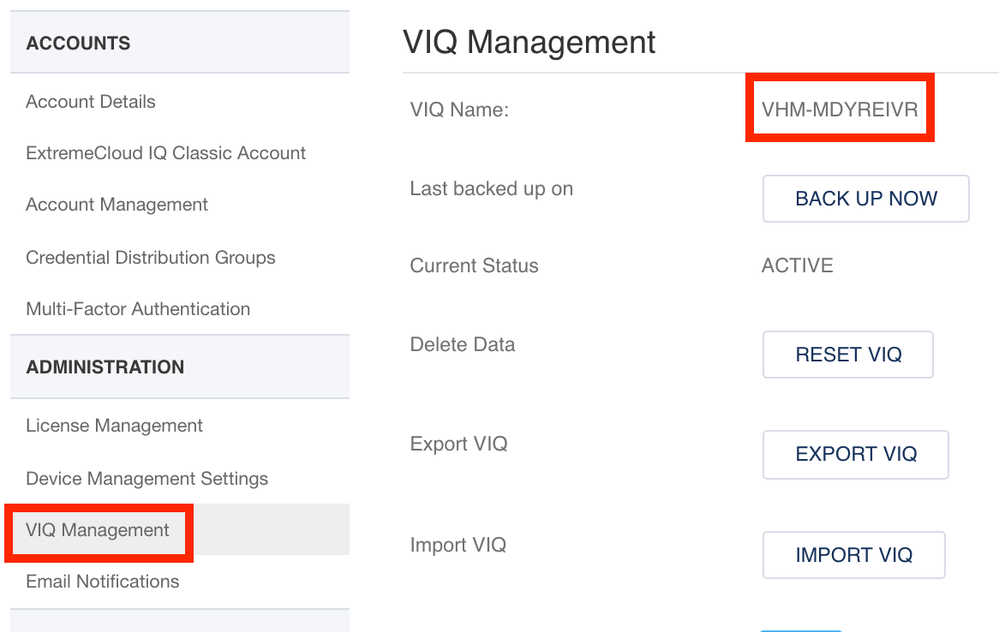Click the IMPORT VIQ button
Screen dimensions: 999x632
854,555
